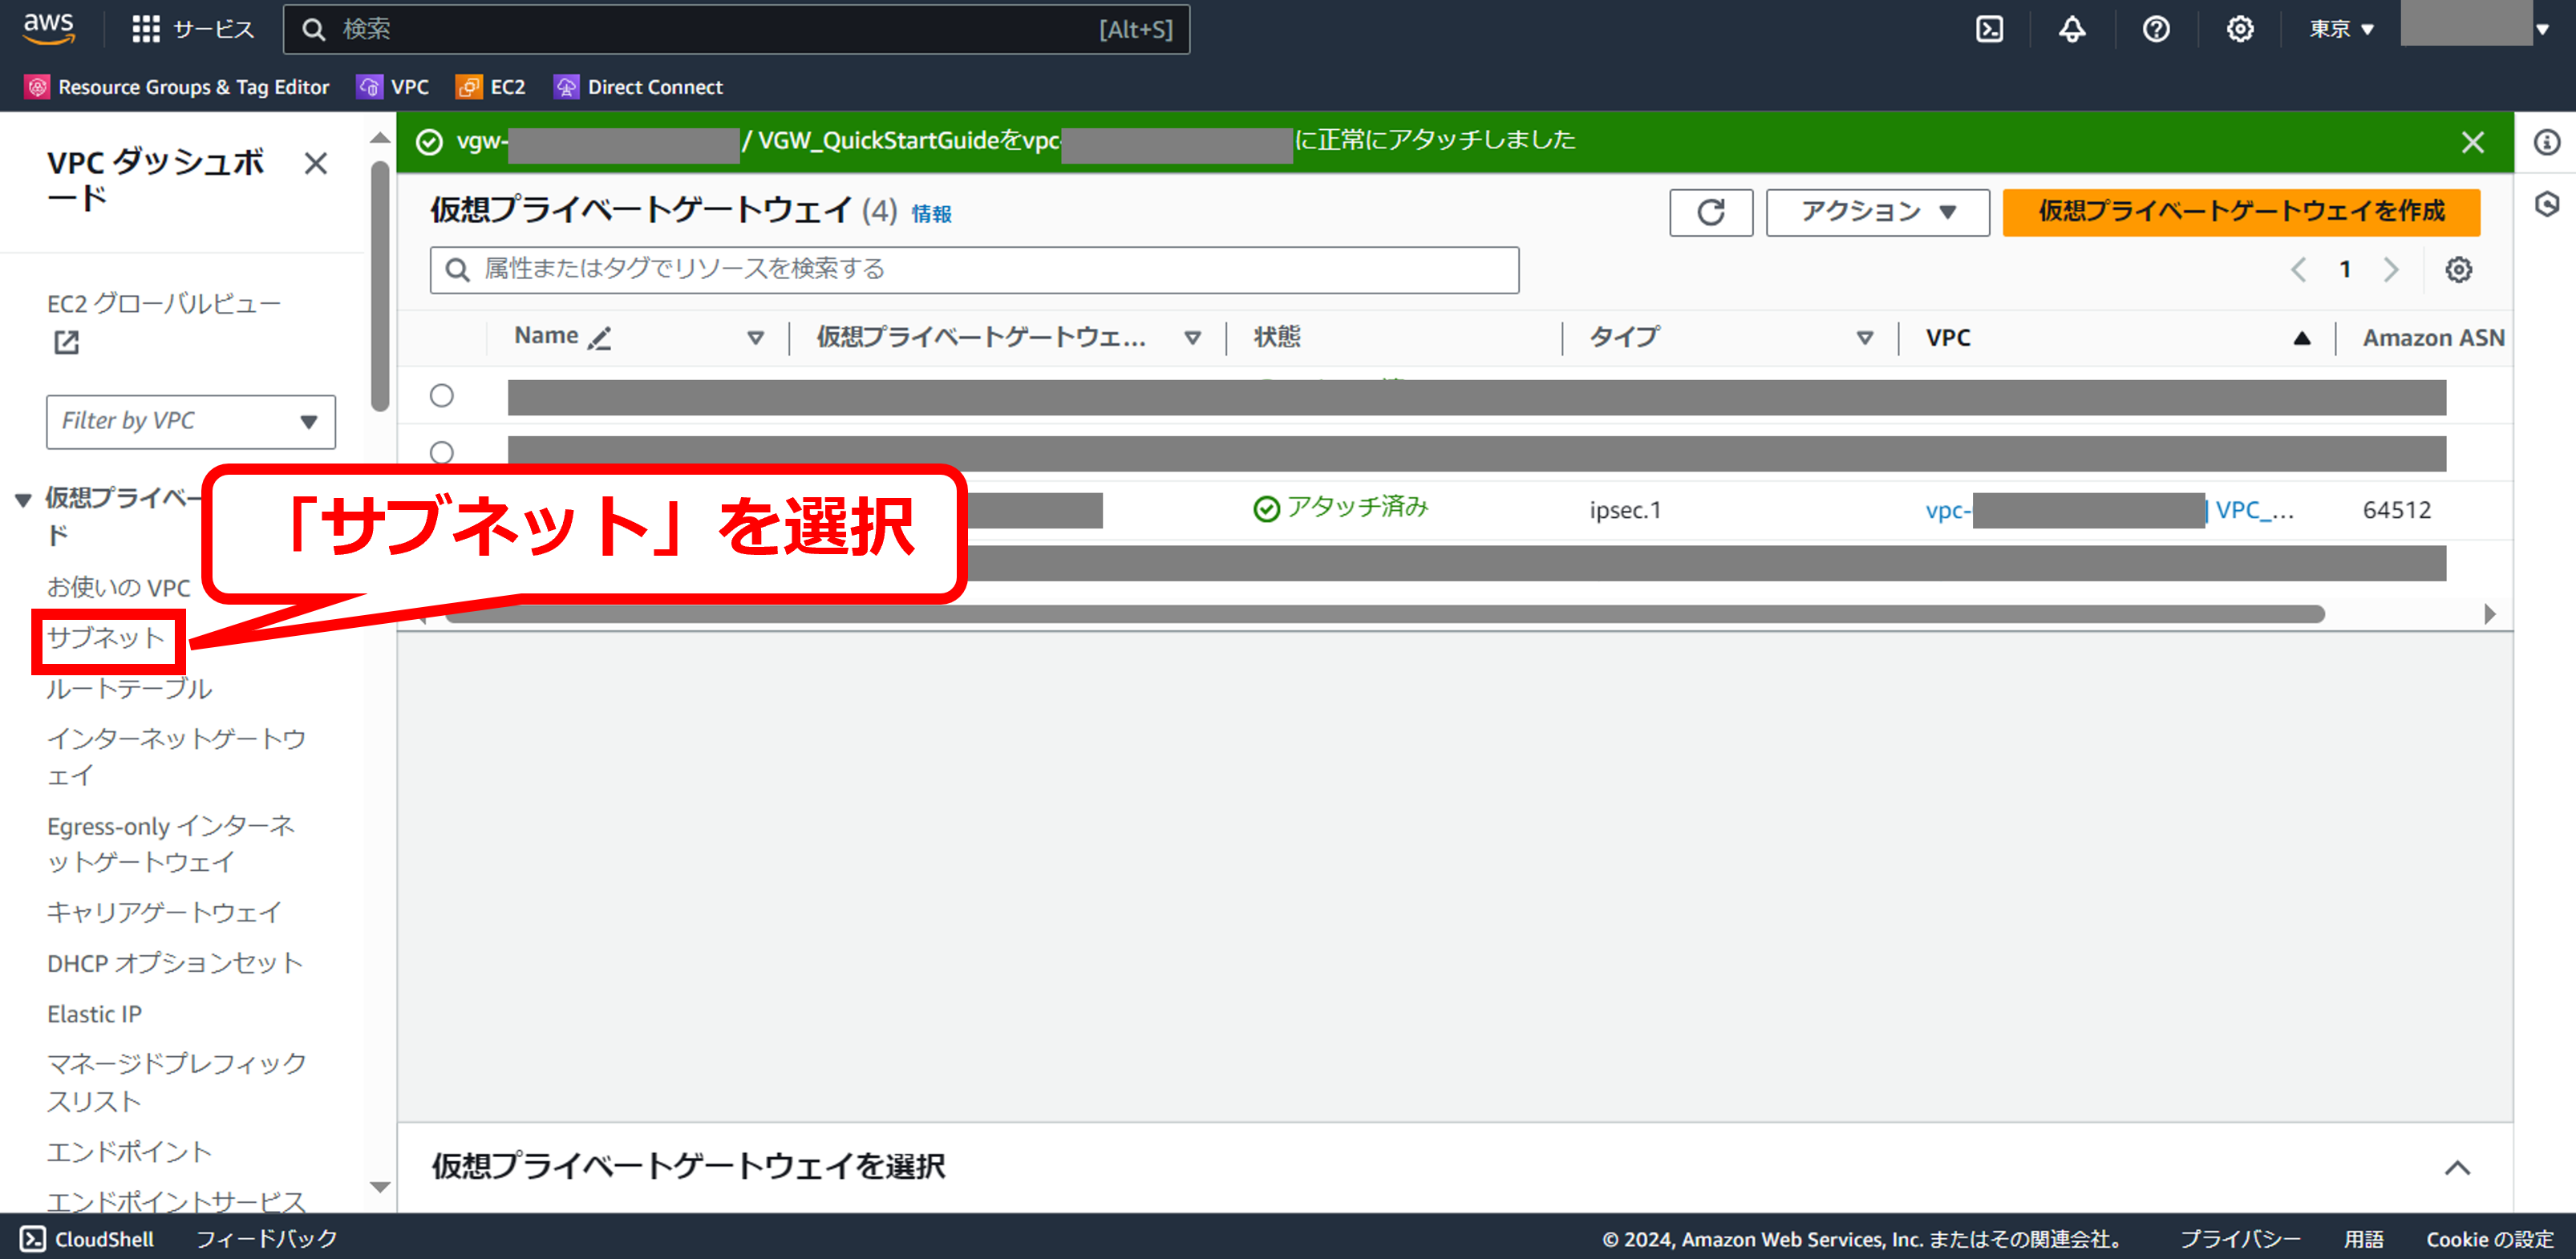
Task: Select サブネット in the sidebar
Action: click(106, 638)
